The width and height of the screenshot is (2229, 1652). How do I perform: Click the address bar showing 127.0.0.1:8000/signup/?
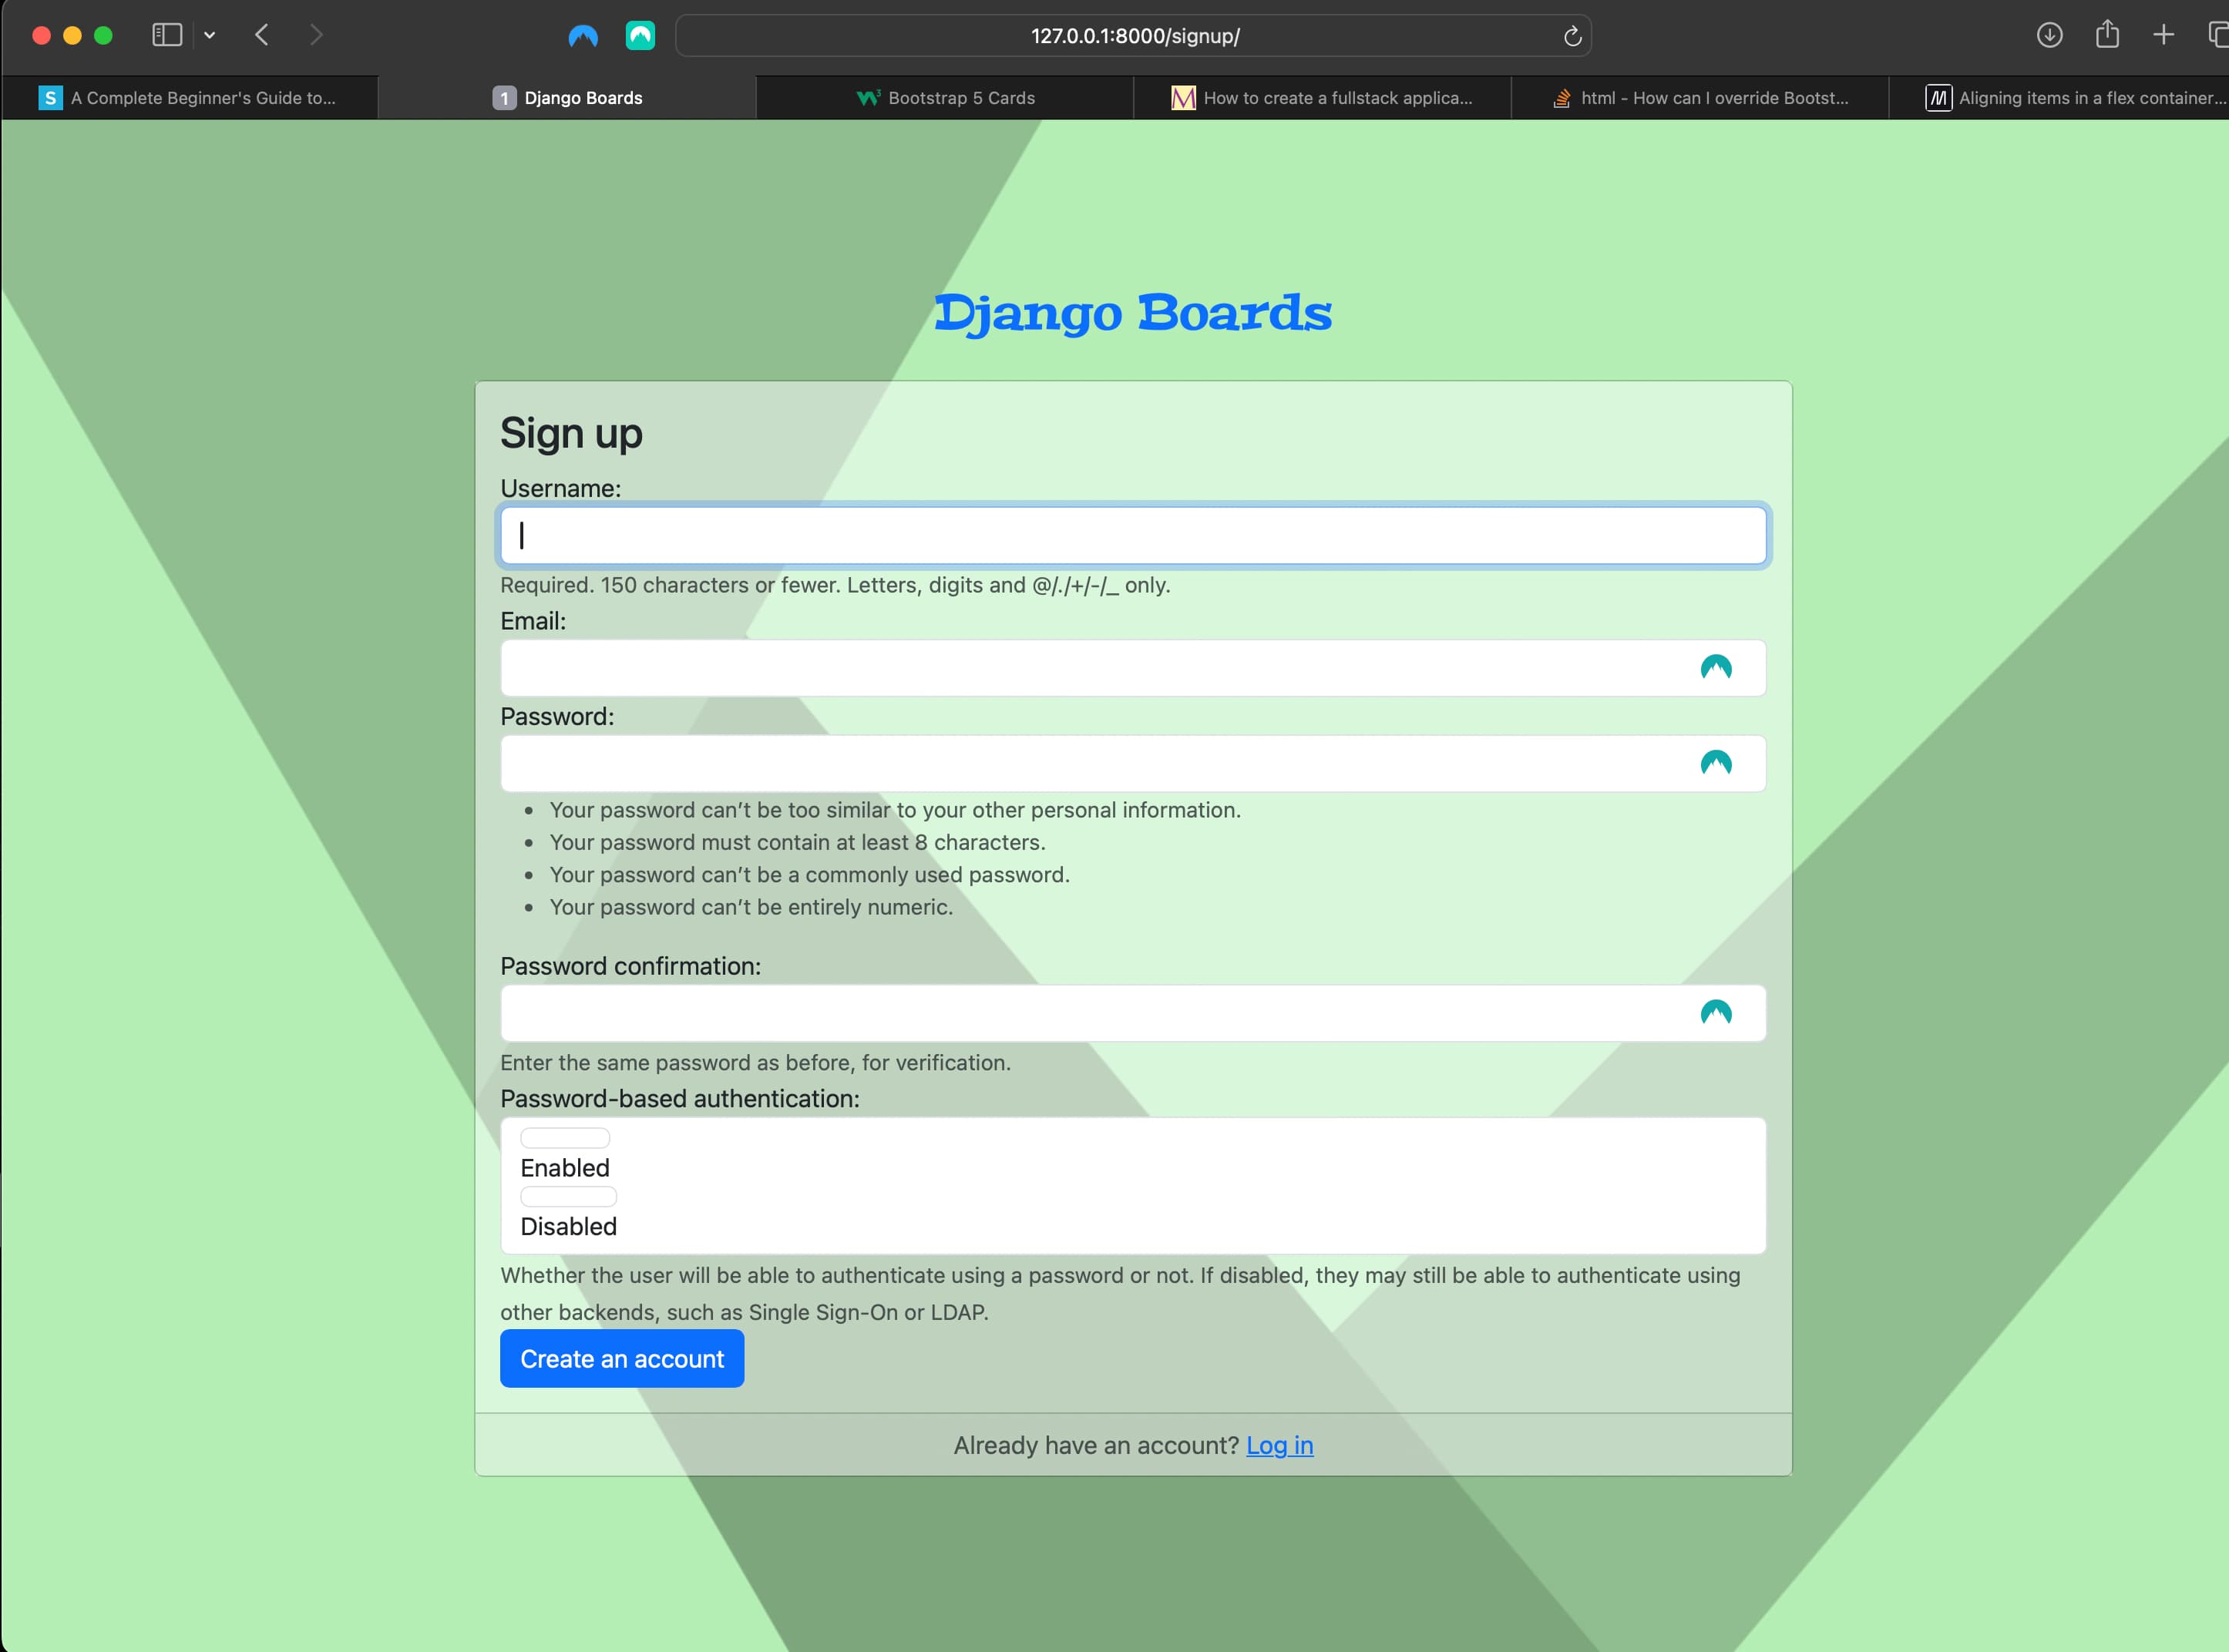pos(1134,36)
